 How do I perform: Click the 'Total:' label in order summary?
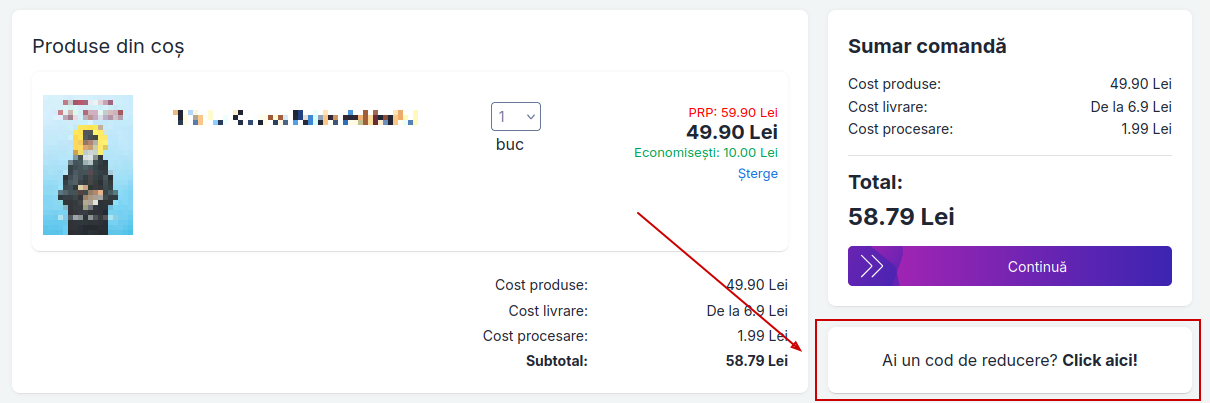[875, 183]
